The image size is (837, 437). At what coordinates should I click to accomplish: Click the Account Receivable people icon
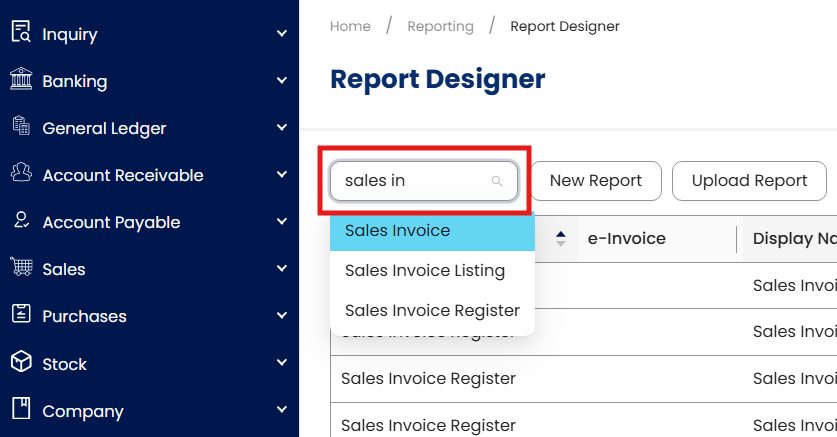pyautogui.click(x=20, y=174)
